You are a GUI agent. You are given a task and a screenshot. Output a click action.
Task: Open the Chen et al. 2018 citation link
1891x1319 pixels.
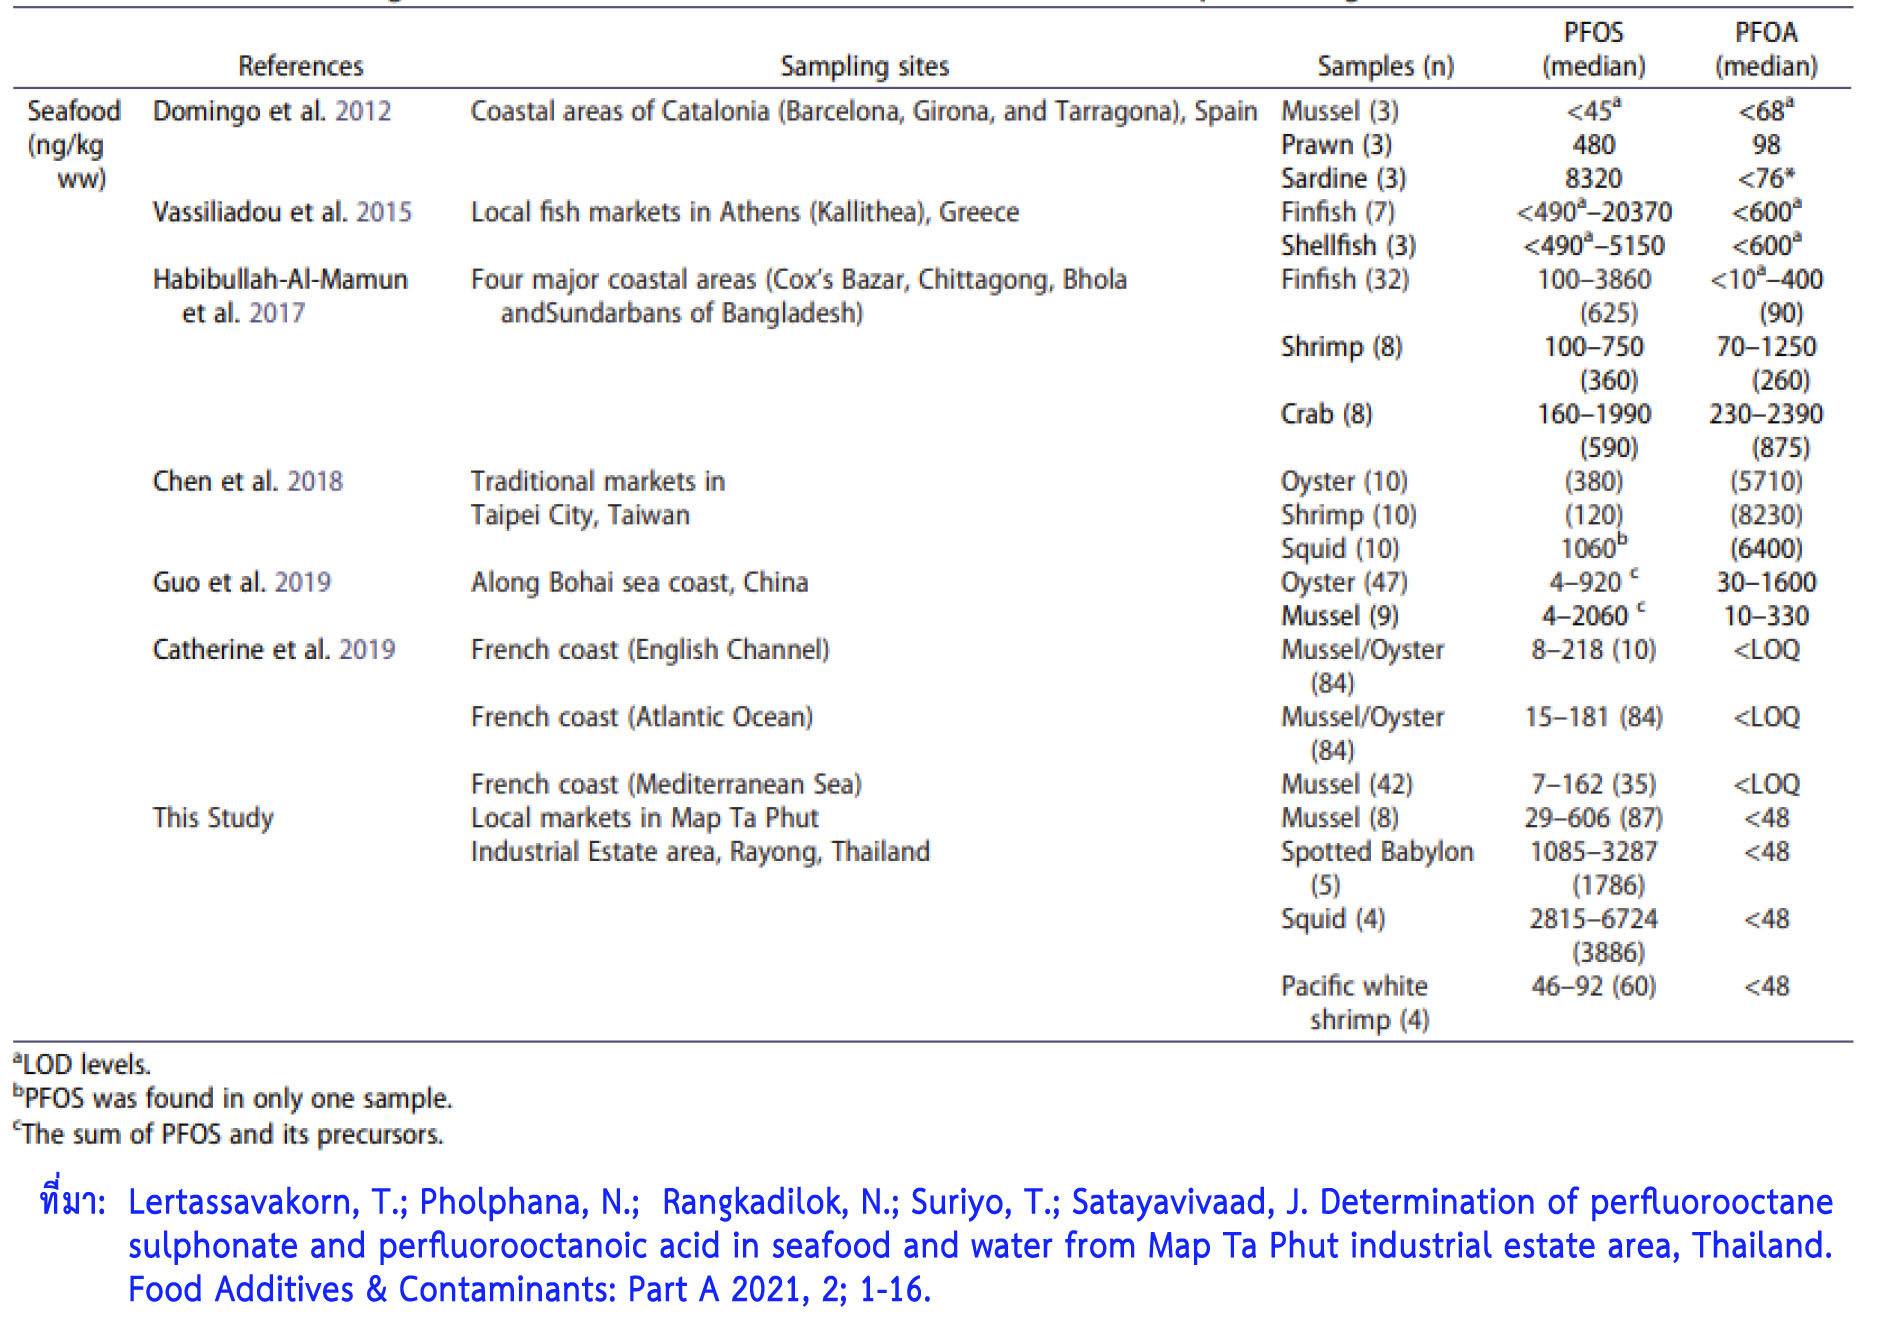(314, 481)
